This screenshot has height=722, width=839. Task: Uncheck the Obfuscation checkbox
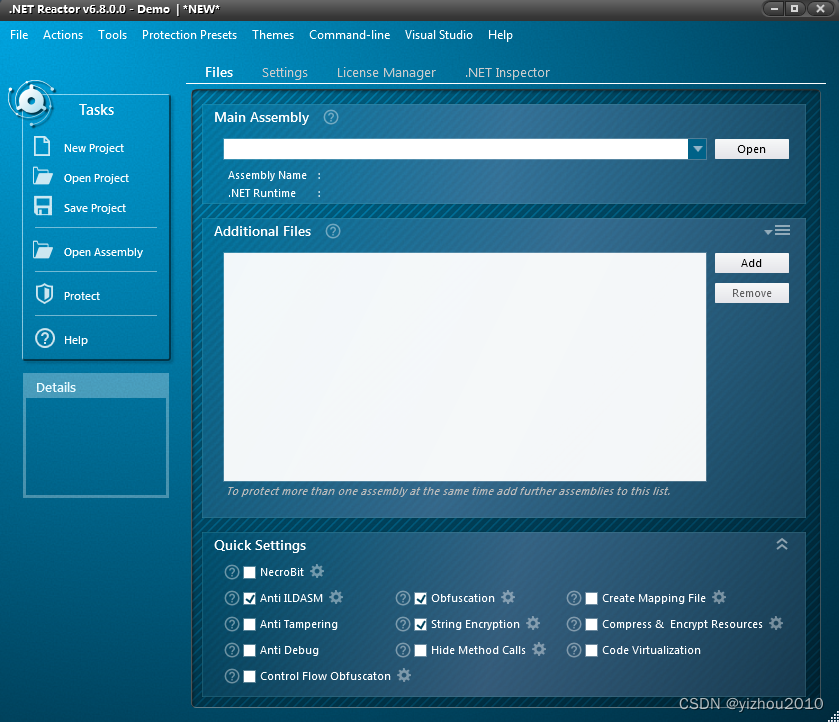click(x=421, y=598)
